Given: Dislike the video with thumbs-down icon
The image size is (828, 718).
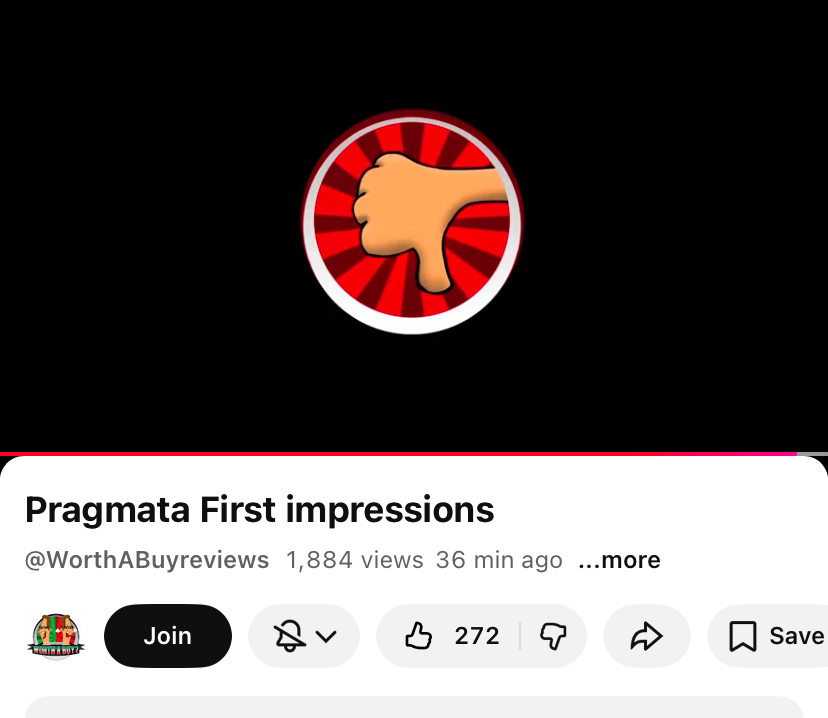Looking at the screenshot, I should [x=553, y=636].
